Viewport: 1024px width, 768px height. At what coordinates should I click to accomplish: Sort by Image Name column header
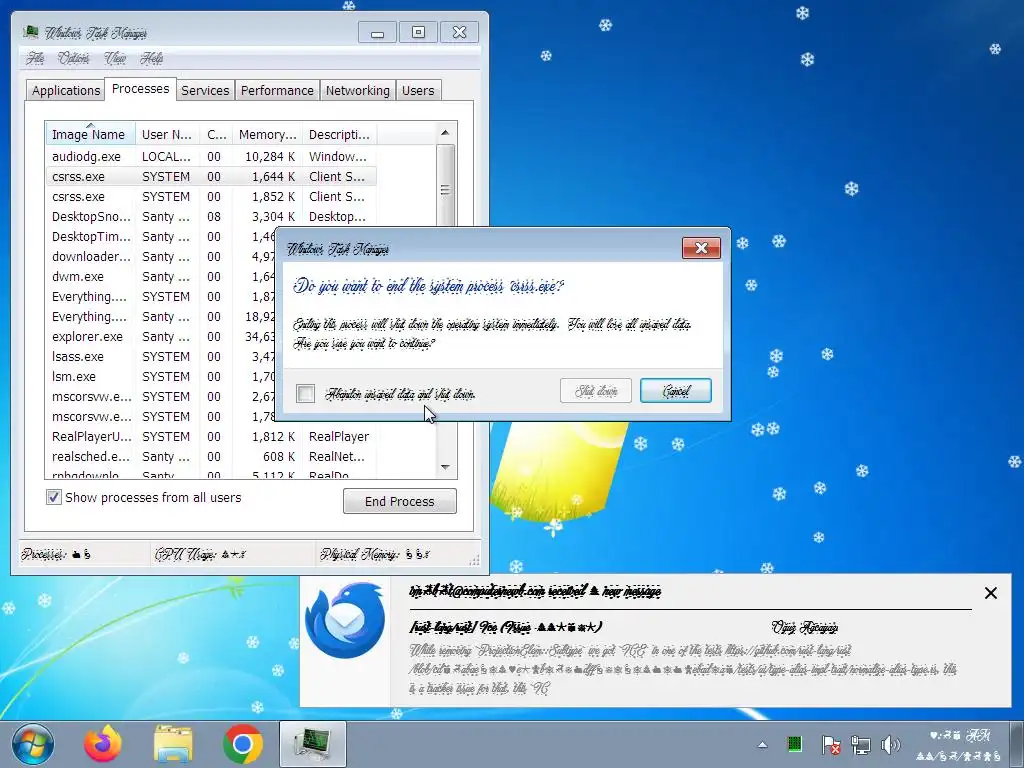pos(91,134)
